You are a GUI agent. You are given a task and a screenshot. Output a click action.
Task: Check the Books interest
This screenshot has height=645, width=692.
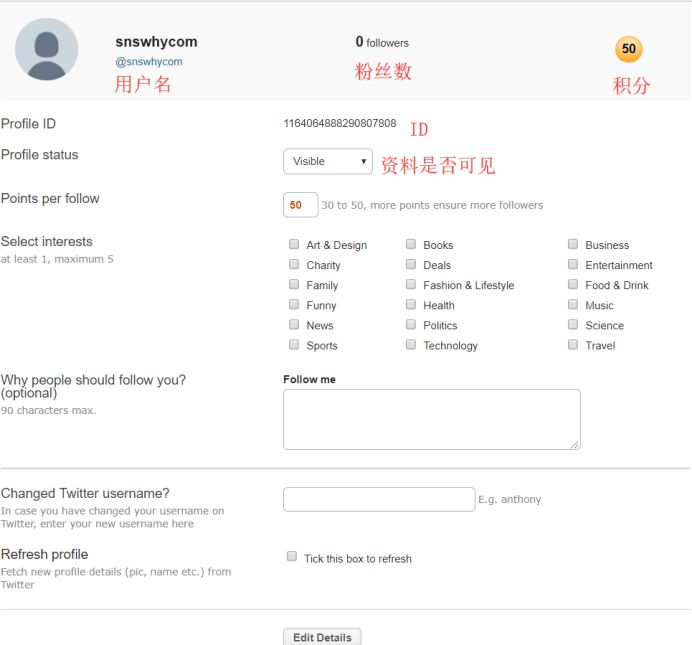411,244
